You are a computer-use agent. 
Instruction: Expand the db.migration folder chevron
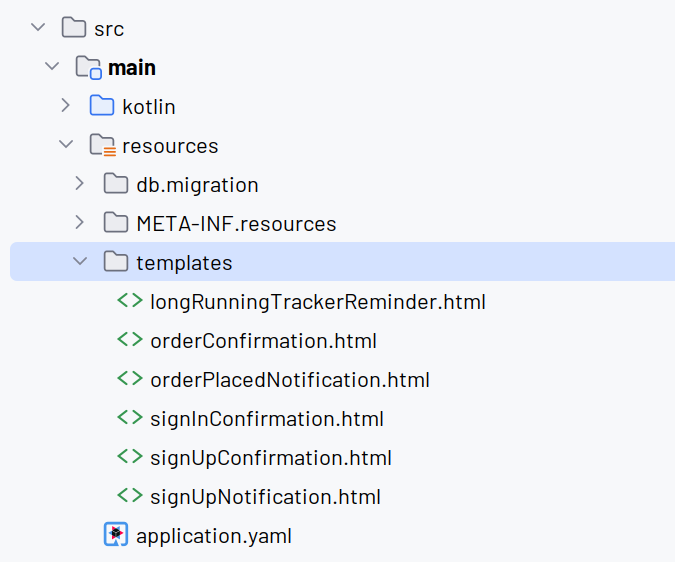pos(79,183)
